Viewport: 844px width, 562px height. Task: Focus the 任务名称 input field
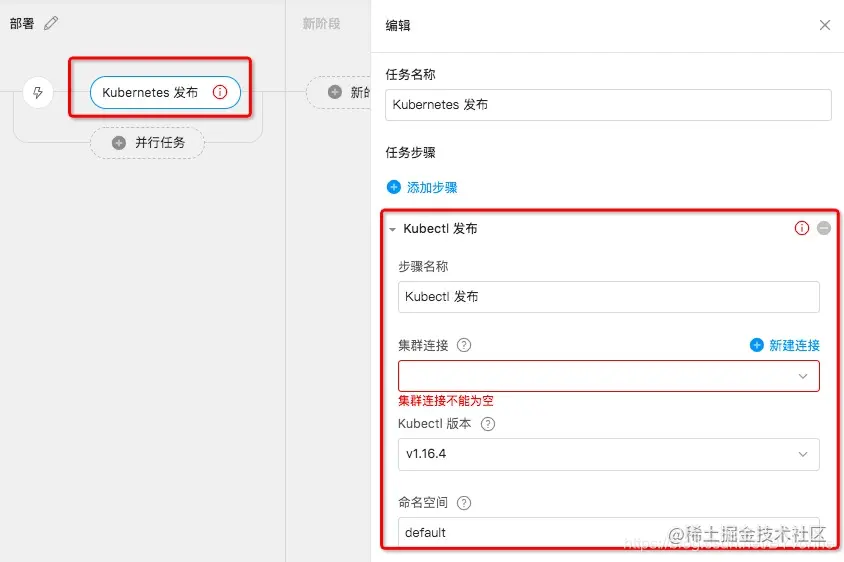[608, 104]
